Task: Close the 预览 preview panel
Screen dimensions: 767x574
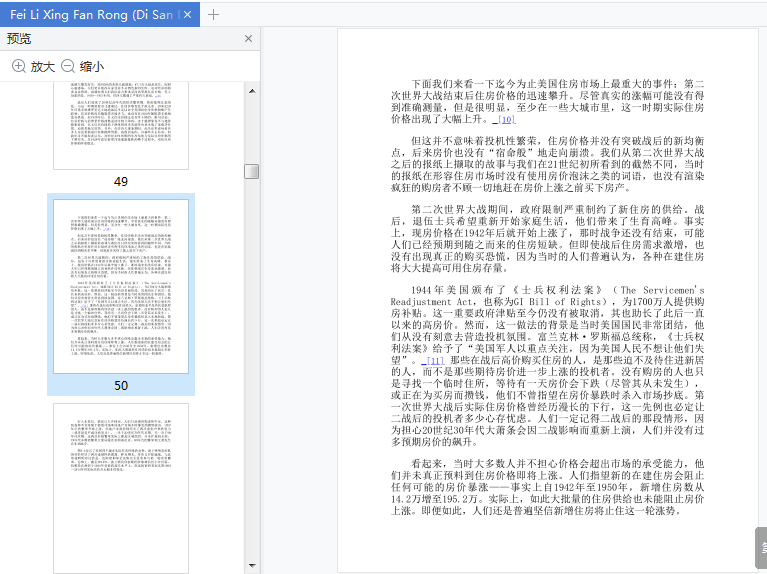Action: point(248,39)
